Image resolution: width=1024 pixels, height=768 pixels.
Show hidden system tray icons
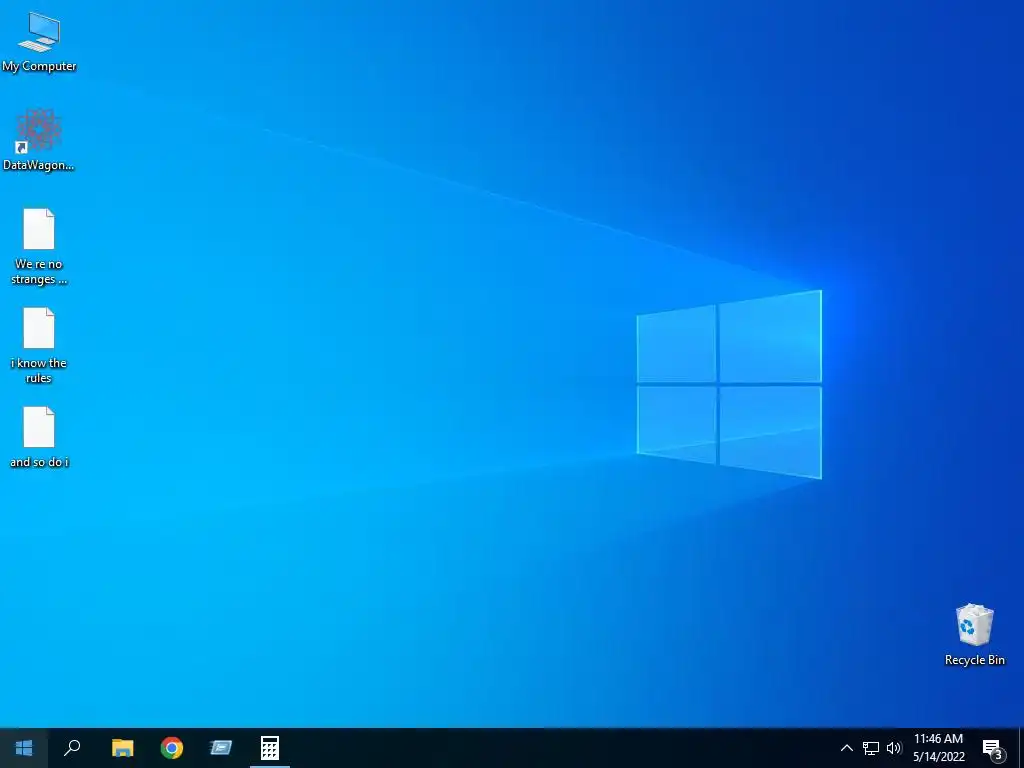(846, 748)
